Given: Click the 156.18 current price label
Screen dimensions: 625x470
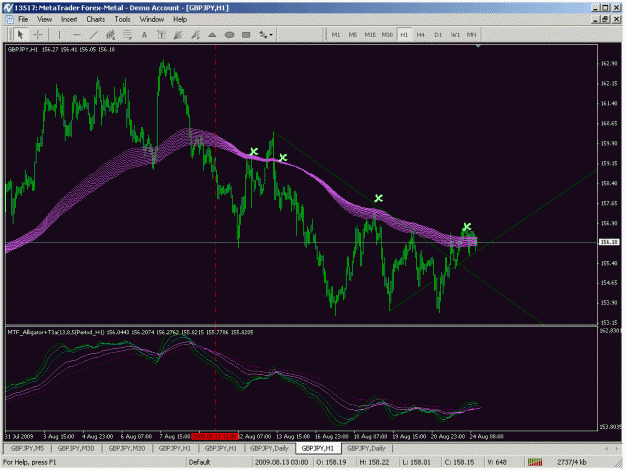Looking at the screenshot, I should pyautogui.click(x=609, y=242).
